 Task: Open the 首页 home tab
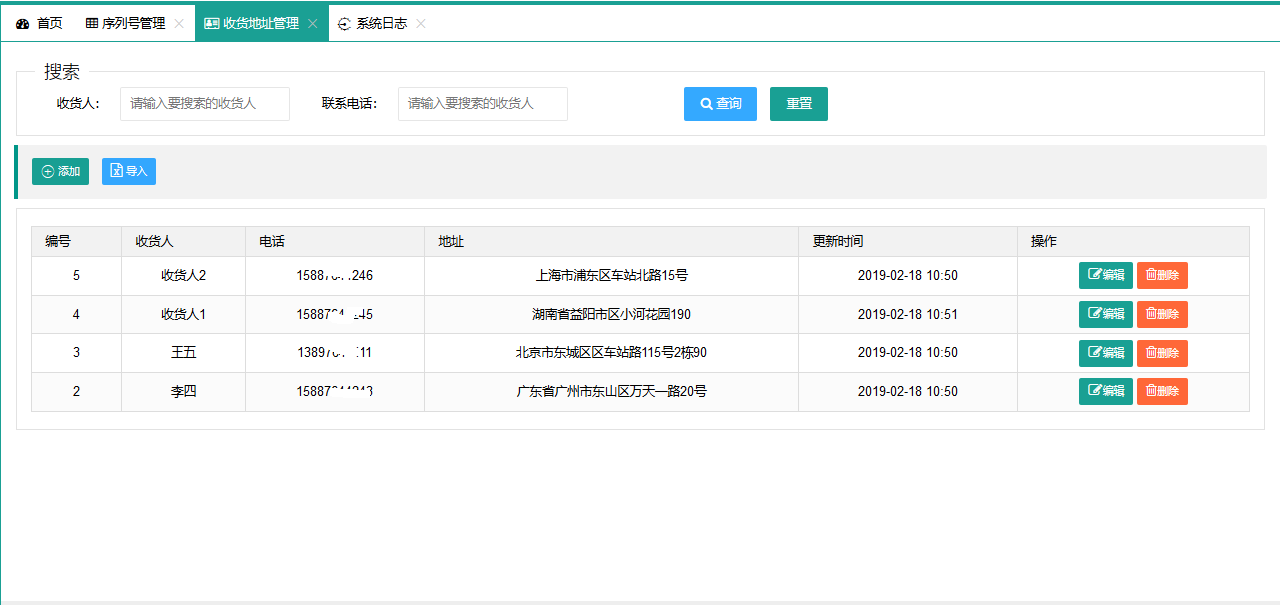click(x=40, y=23)
